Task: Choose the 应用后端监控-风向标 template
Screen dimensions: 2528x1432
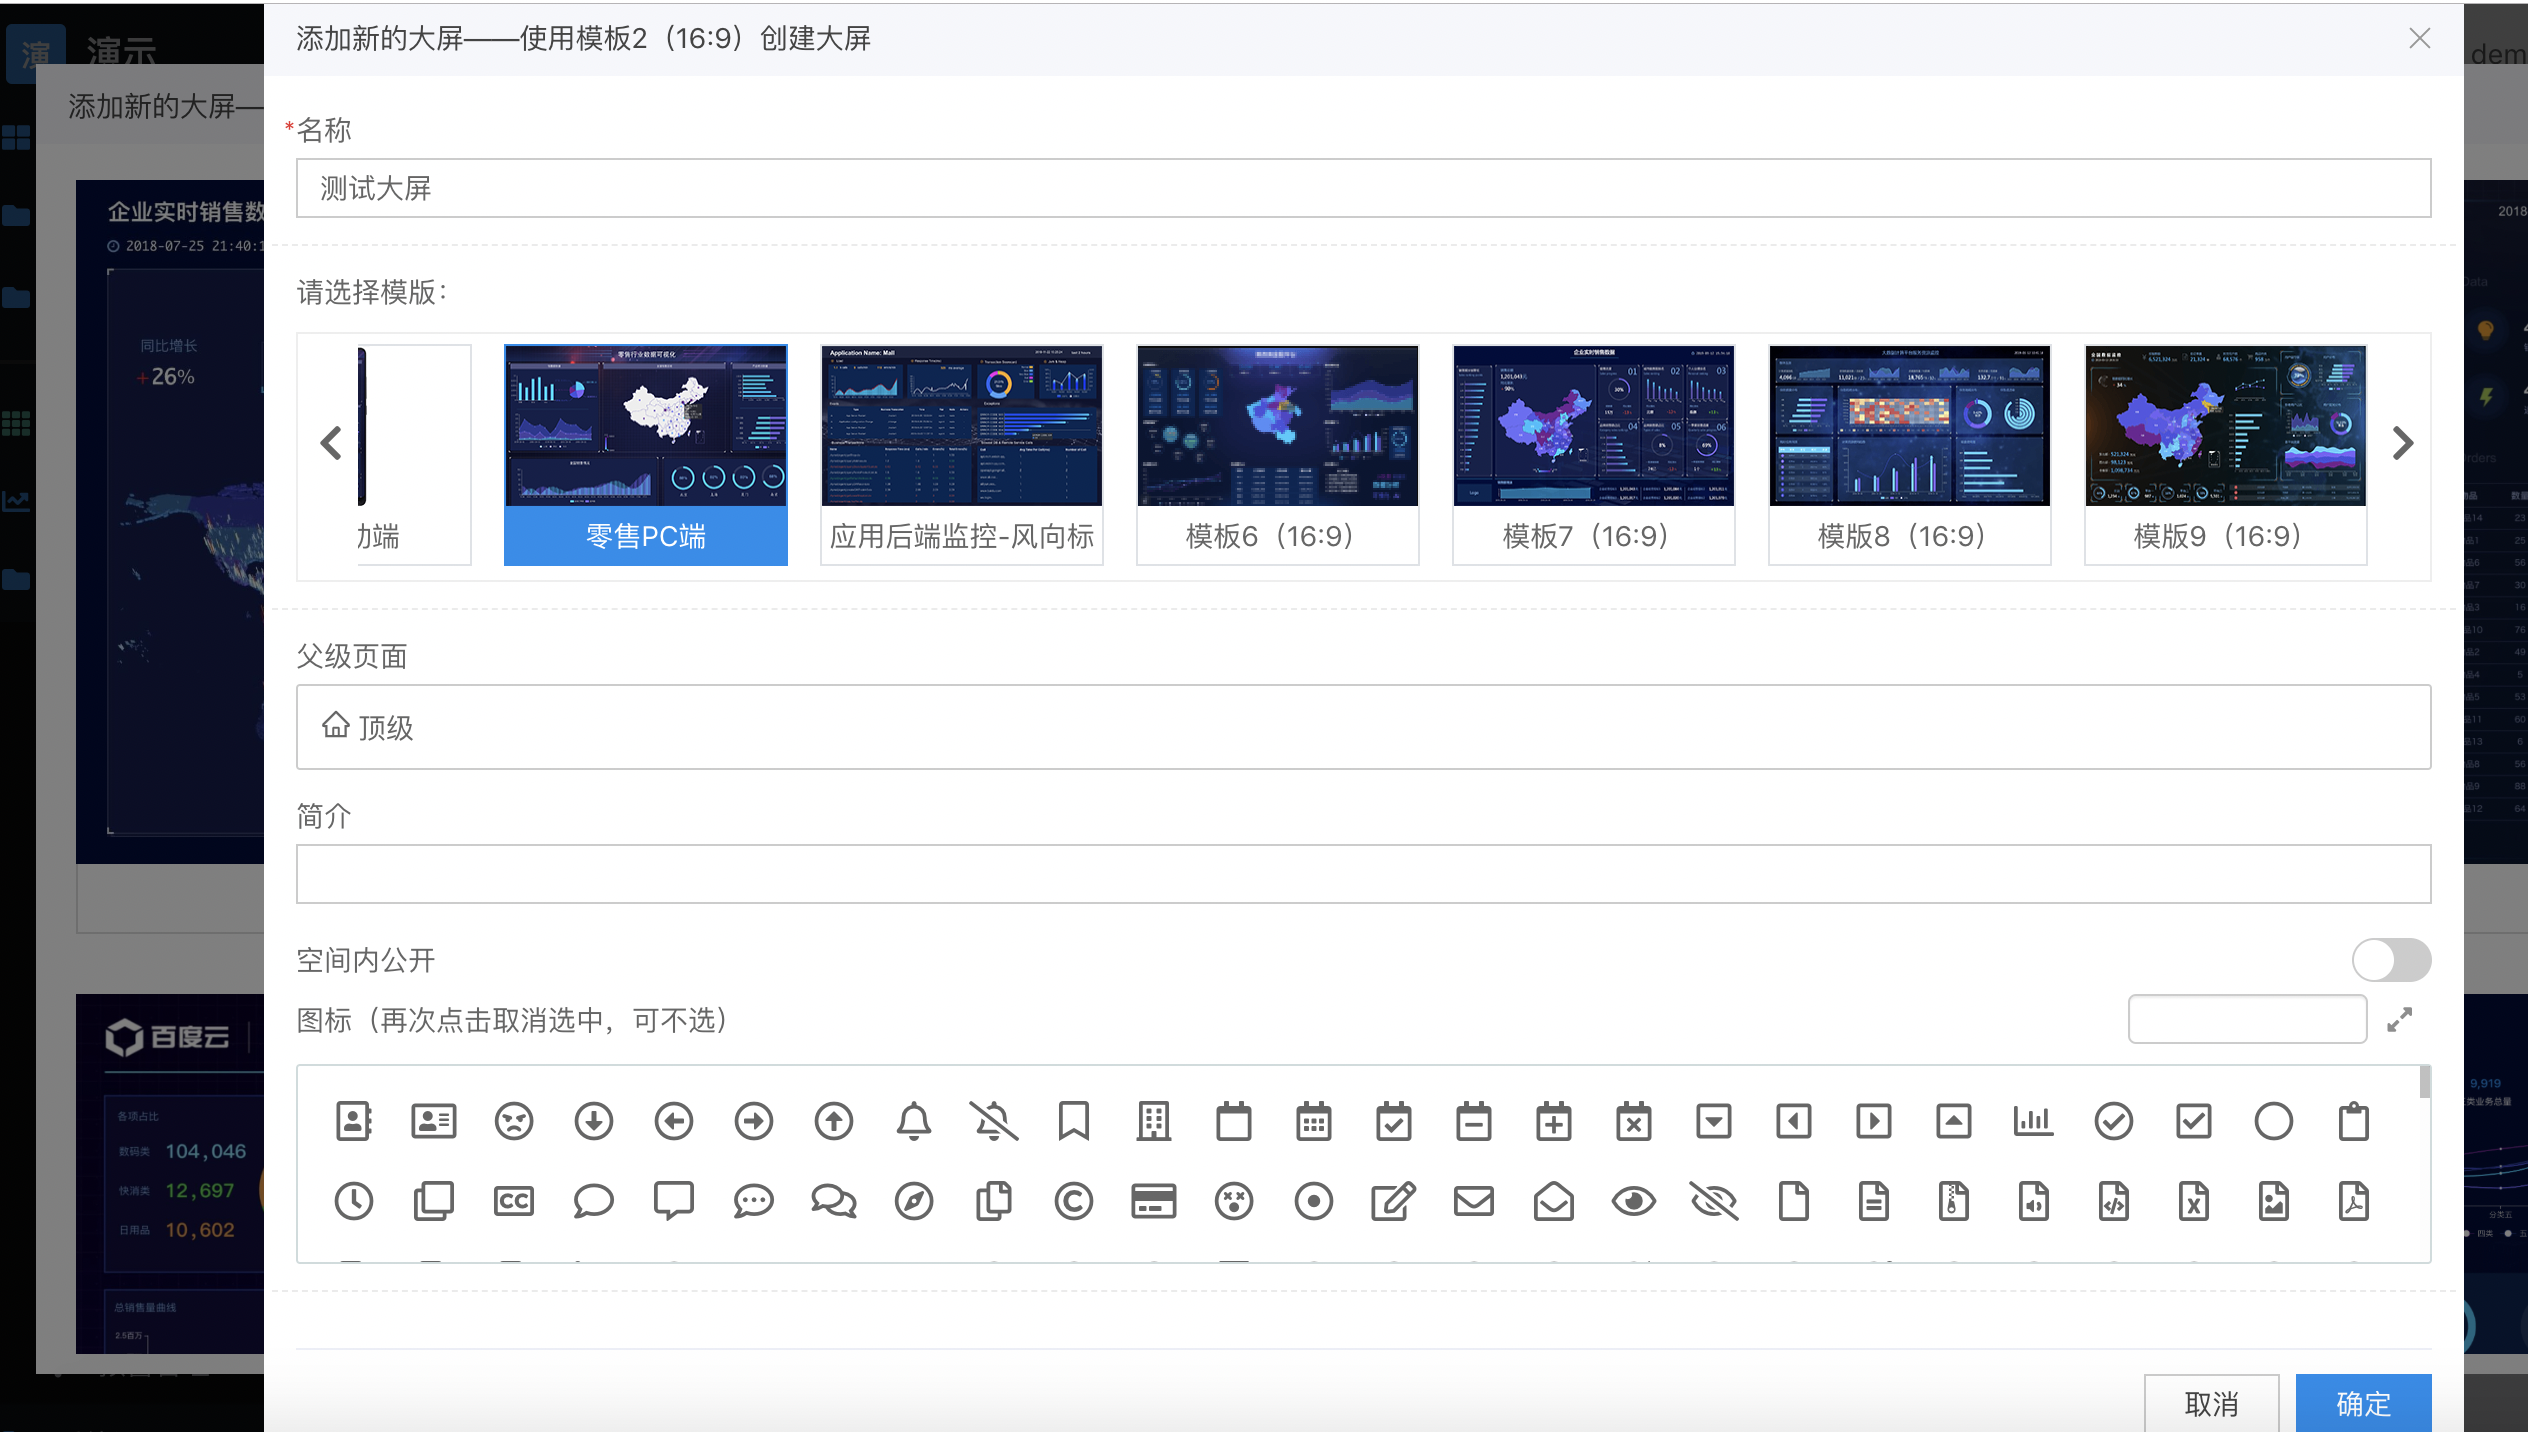Action: tap(962, 455)
